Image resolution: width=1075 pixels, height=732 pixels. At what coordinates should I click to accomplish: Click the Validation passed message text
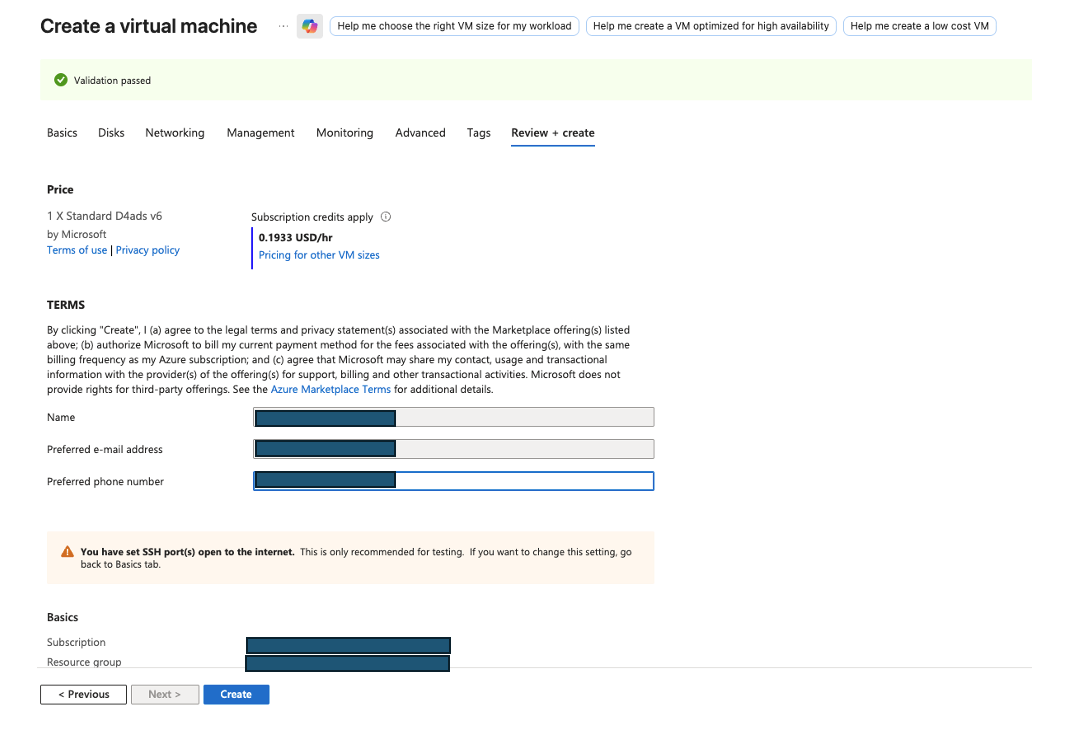[112, 80]
